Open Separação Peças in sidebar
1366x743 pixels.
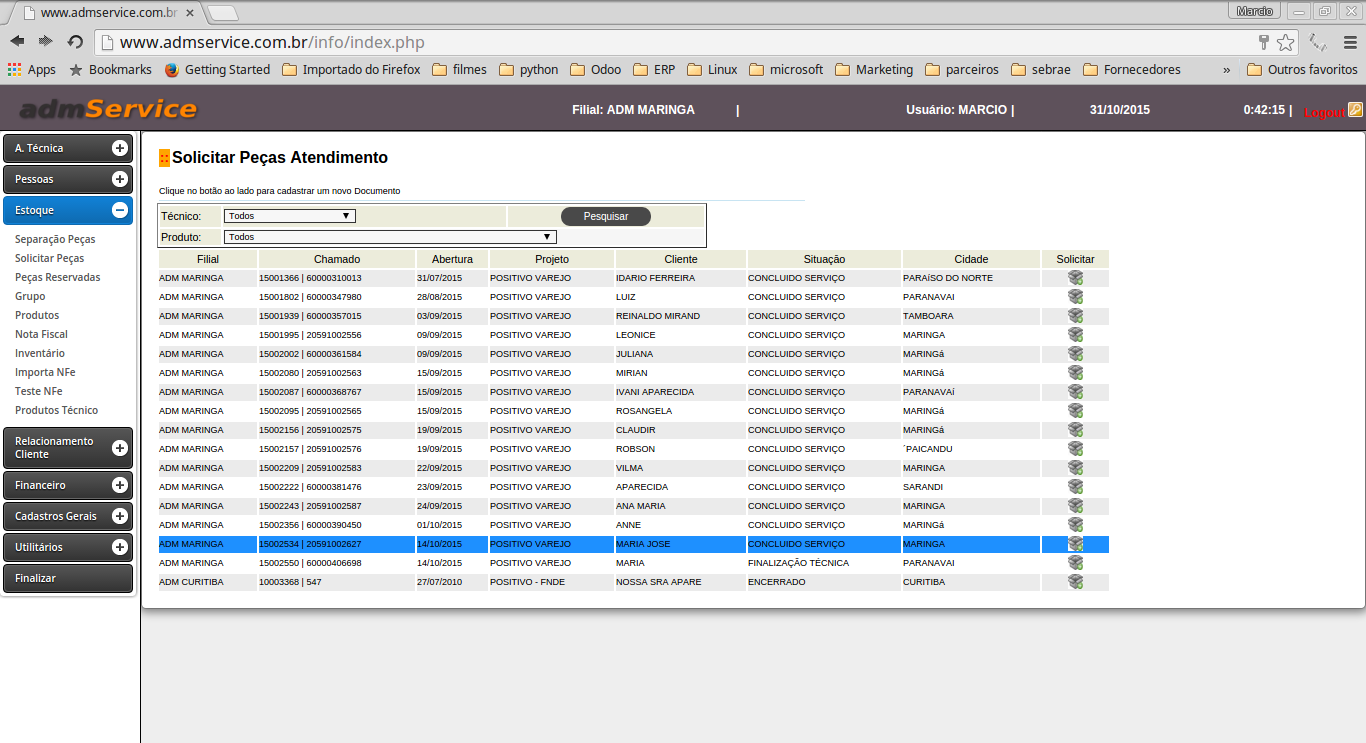click(x=55, y=240)
